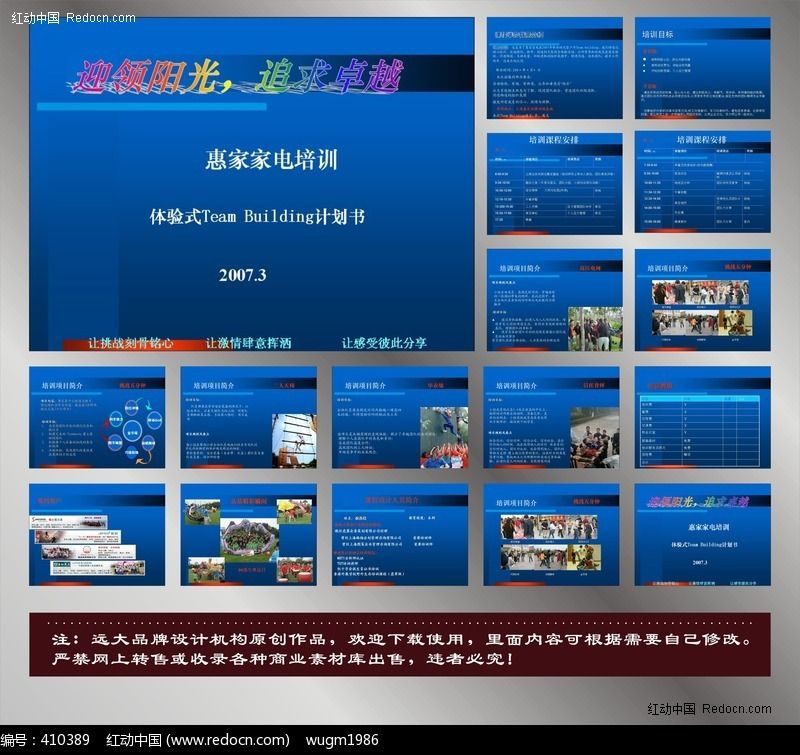Select the 培训项目简介 slide with climbing wall photo

pos(400,417)
